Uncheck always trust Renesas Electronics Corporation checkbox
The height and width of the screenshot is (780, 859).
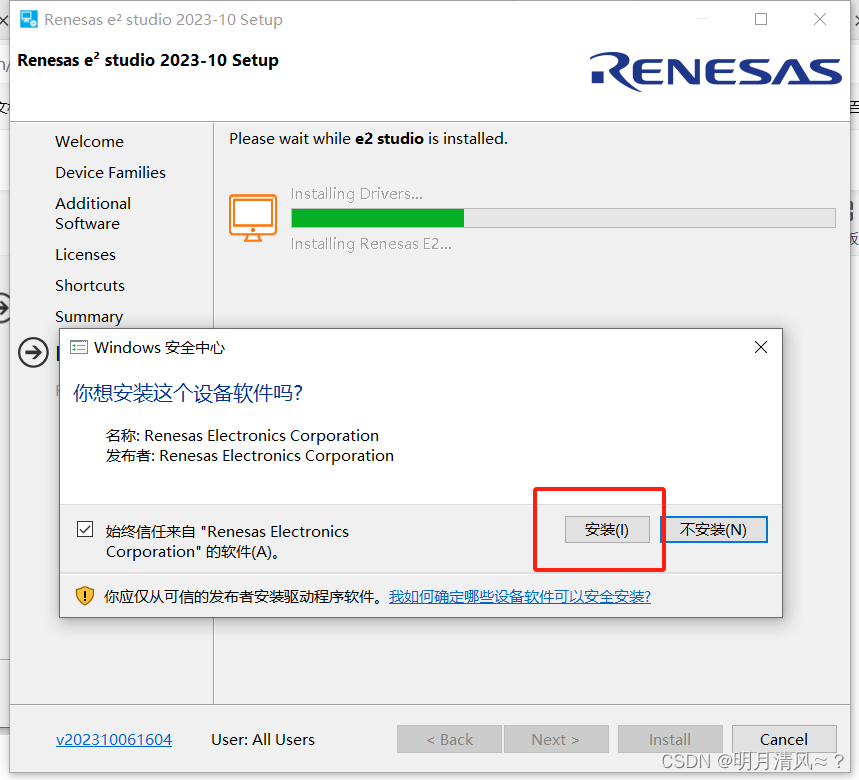click(x=85, y=529)
